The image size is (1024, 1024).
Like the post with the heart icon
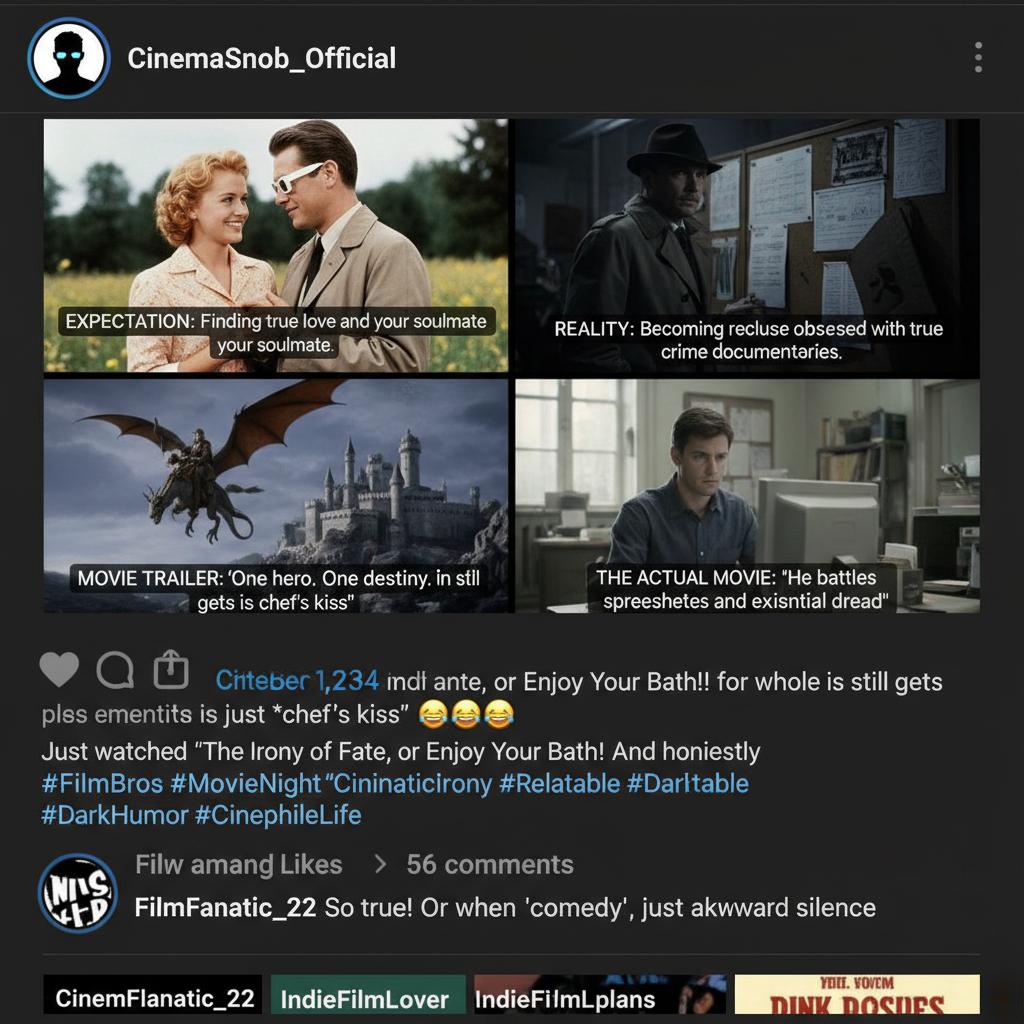pyautogui.click(x=59, y=670)
